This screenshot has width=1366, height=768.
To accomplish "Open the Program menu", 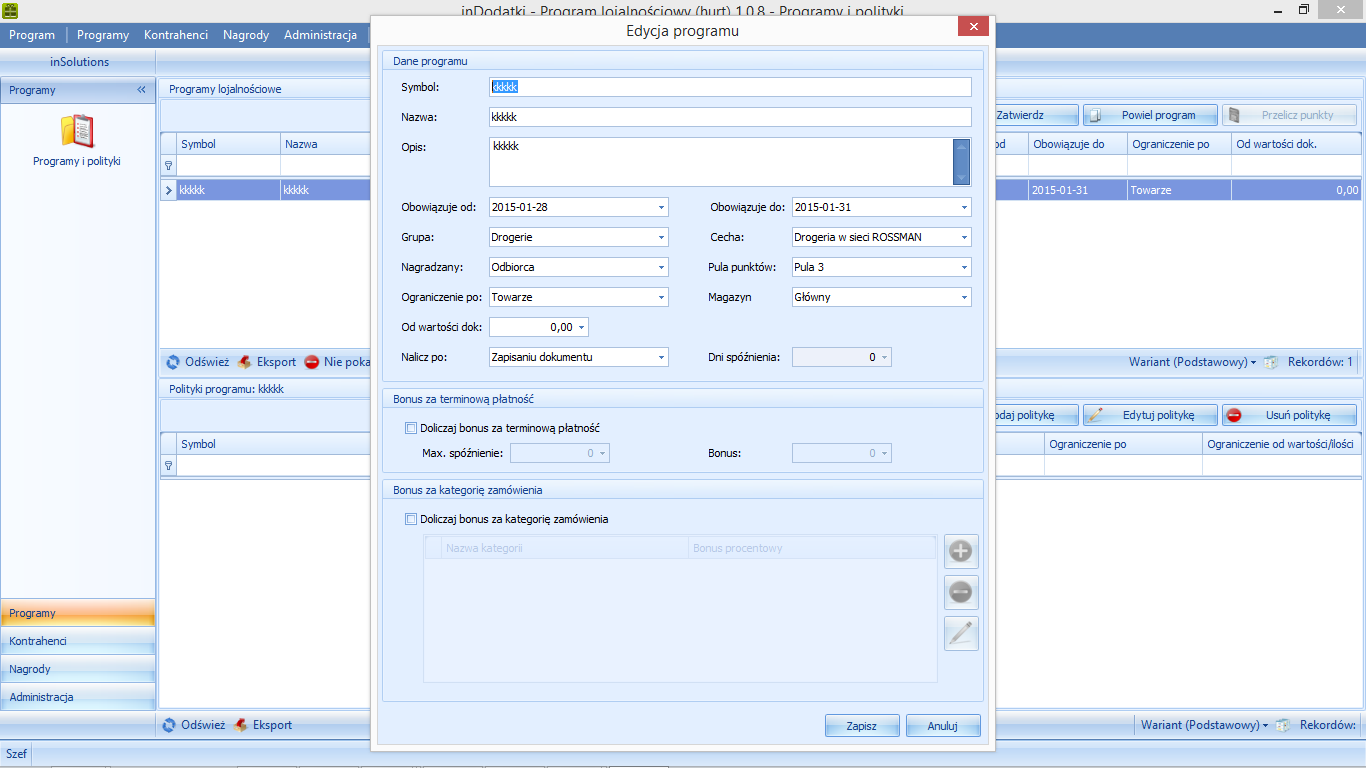I will [x=32, y=35].
